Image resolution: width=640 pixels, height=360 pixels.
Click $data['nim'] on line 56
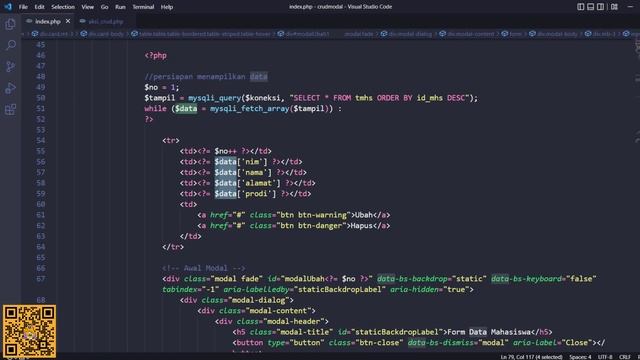[241, 162]
